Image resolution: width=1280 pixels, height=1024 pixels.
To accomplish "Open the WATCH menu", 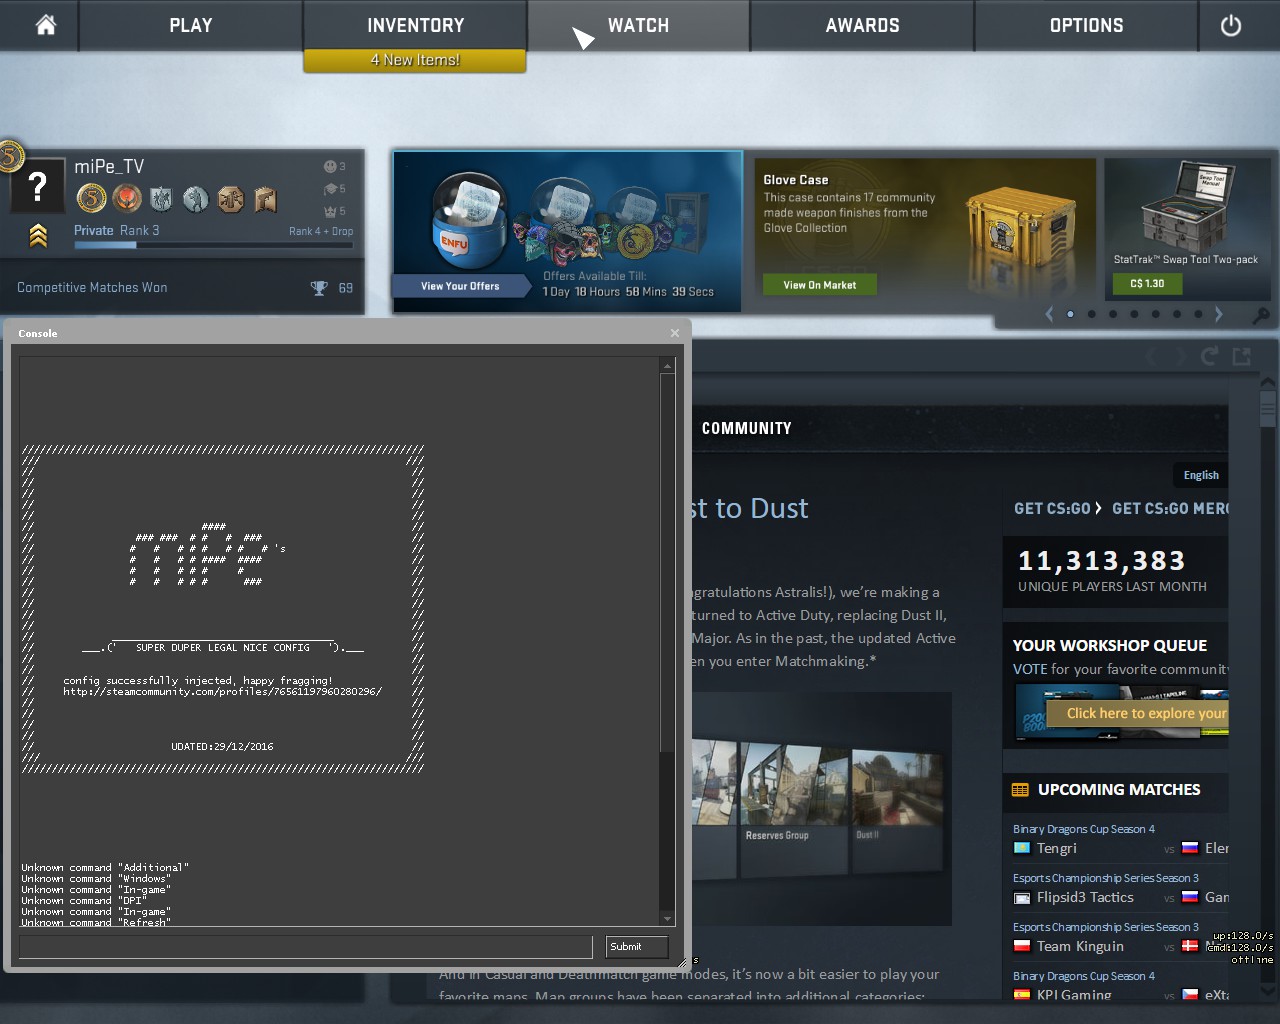I will click(x=638, y=25).
